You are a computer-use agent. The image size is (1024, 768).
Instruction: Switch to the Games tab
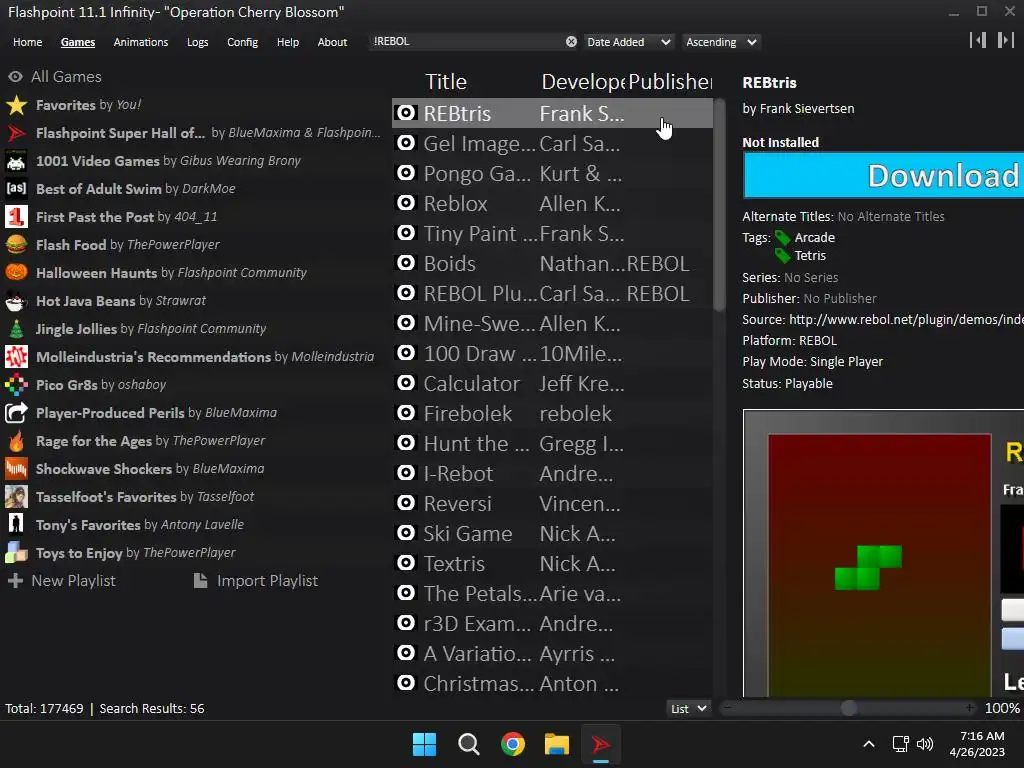[78, 42]
